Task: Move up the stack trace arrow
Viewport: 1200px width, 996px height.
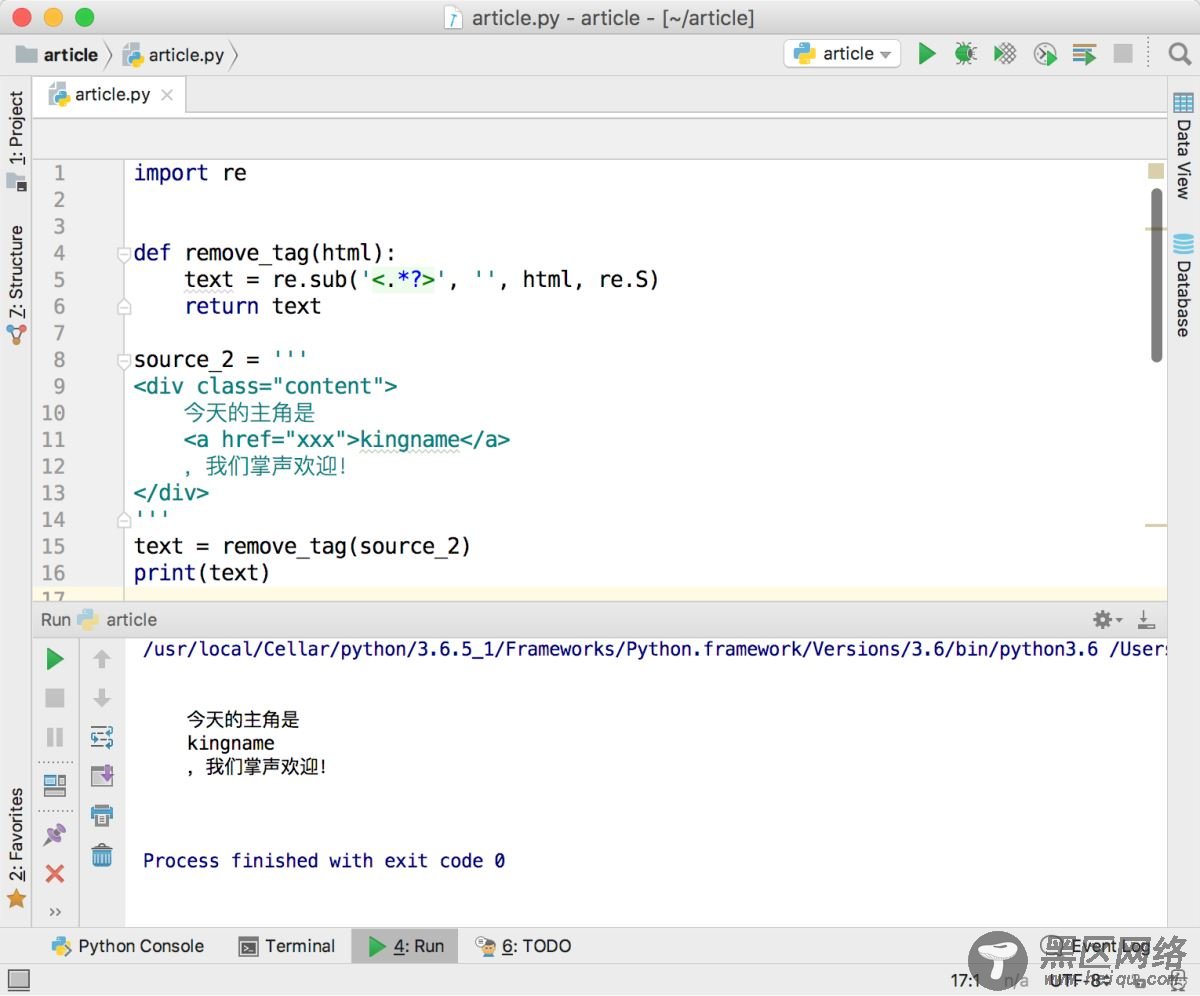Action: point(102,659)
